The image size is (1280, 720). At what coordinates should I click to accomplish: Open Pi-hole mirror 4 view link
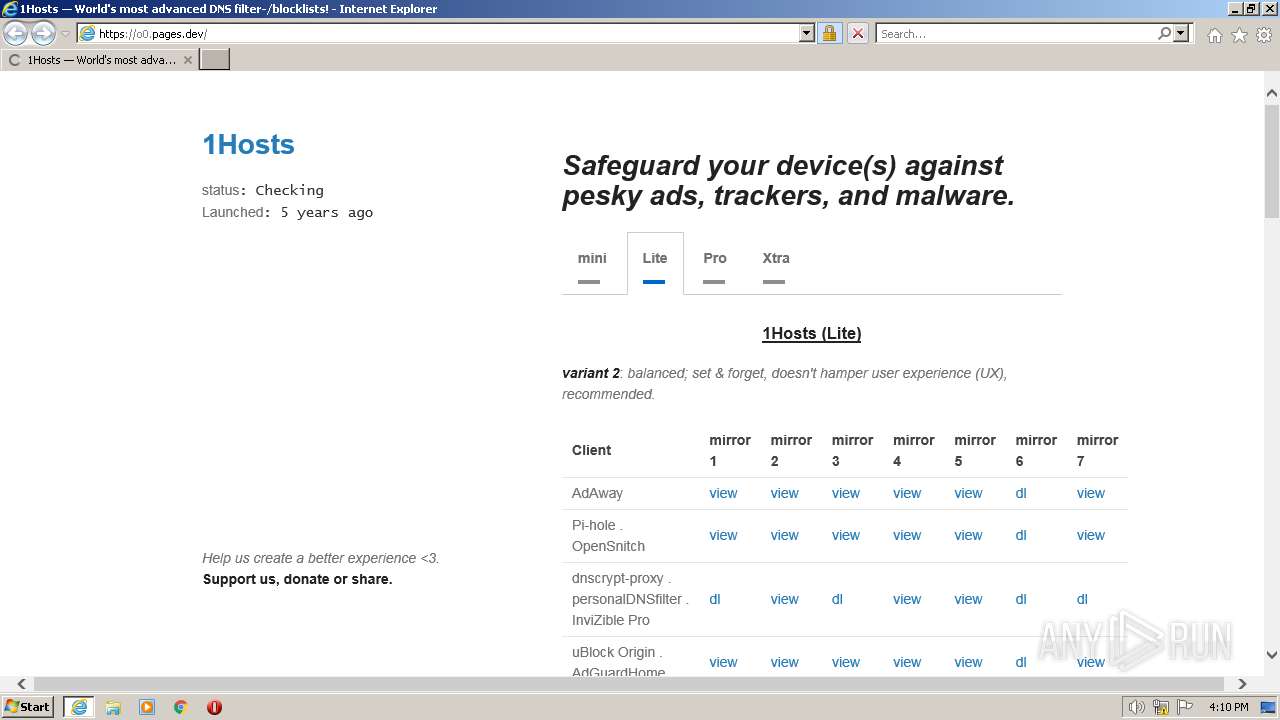pos(907,535)
